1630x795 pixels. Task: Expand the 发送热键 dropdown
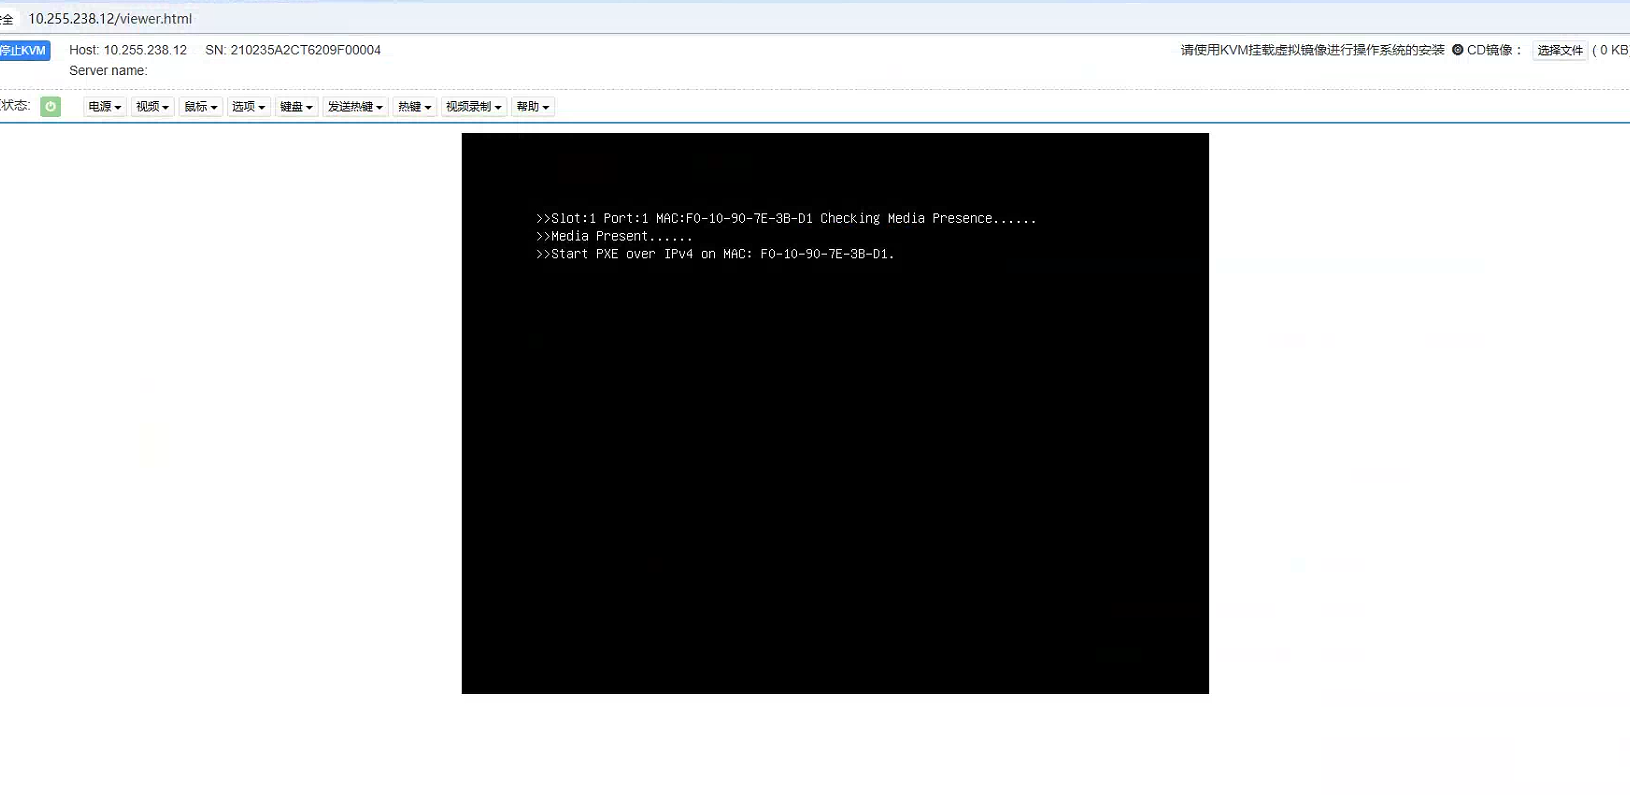coord(355,106)
